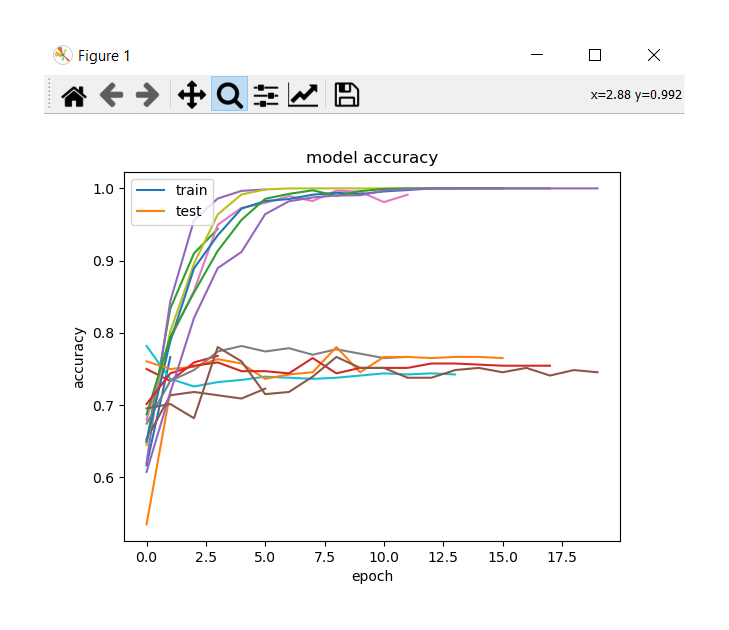729x630 pixels.
Task: Click the "accuracy" y-axis label
Action: coord(78,355)
